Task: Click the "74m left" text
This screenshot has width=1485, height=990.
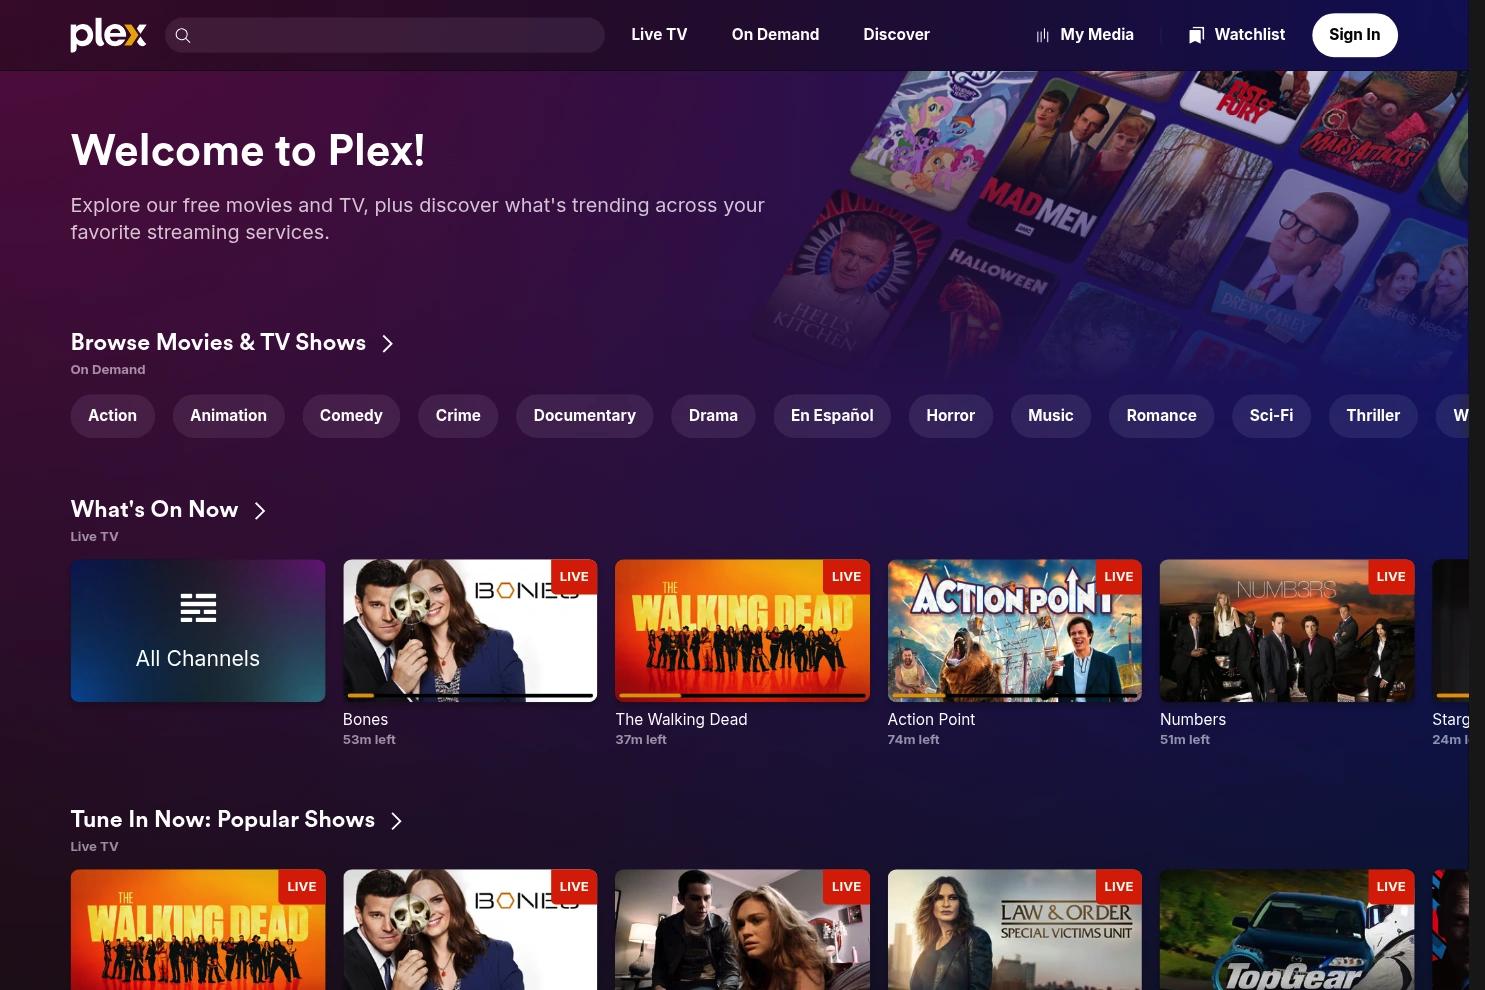Action: click(913, 740)
